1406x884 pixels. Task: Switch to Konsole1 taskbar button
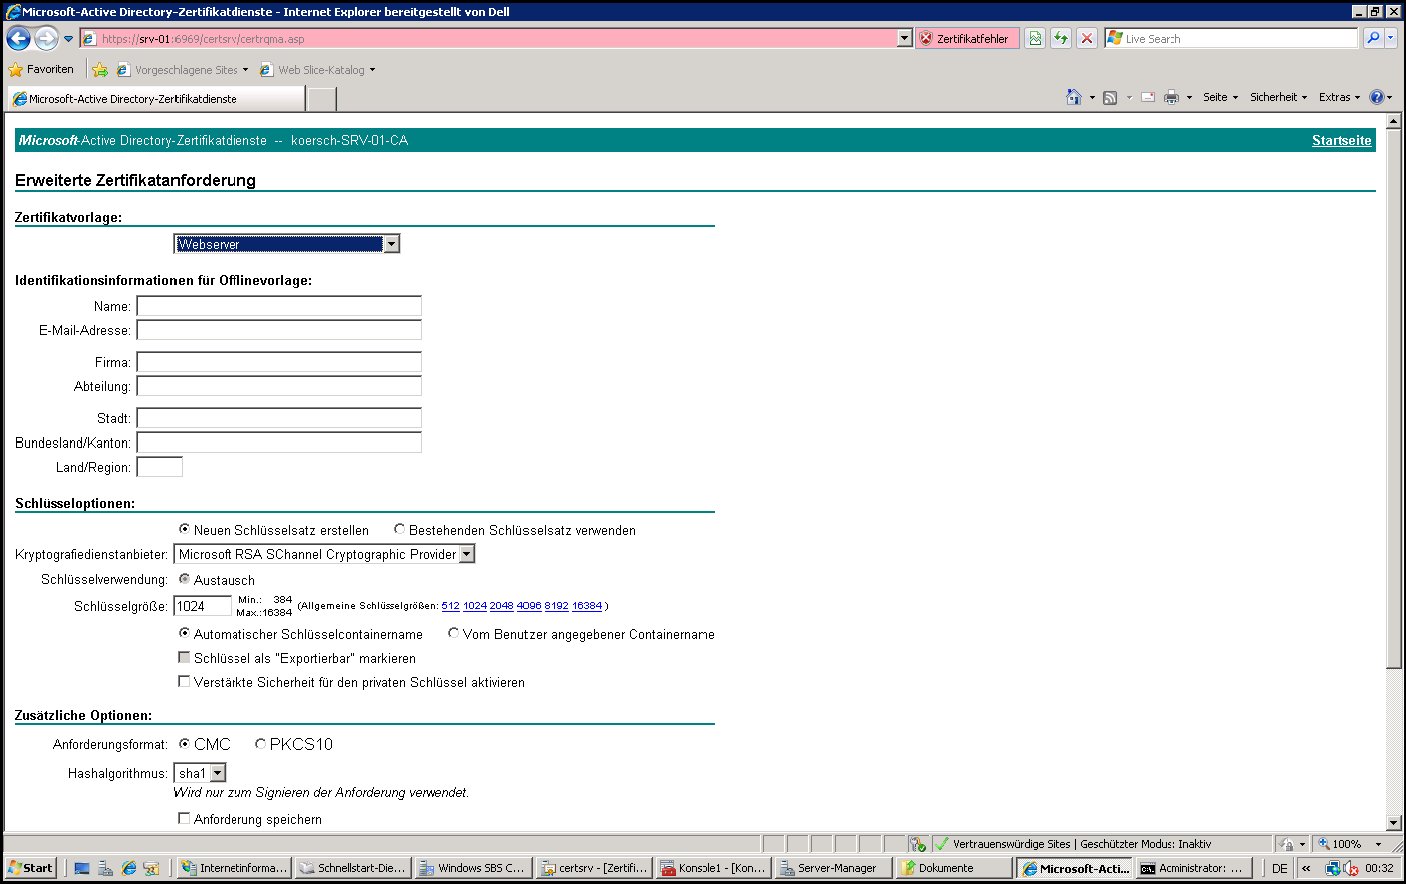(714, 868)
